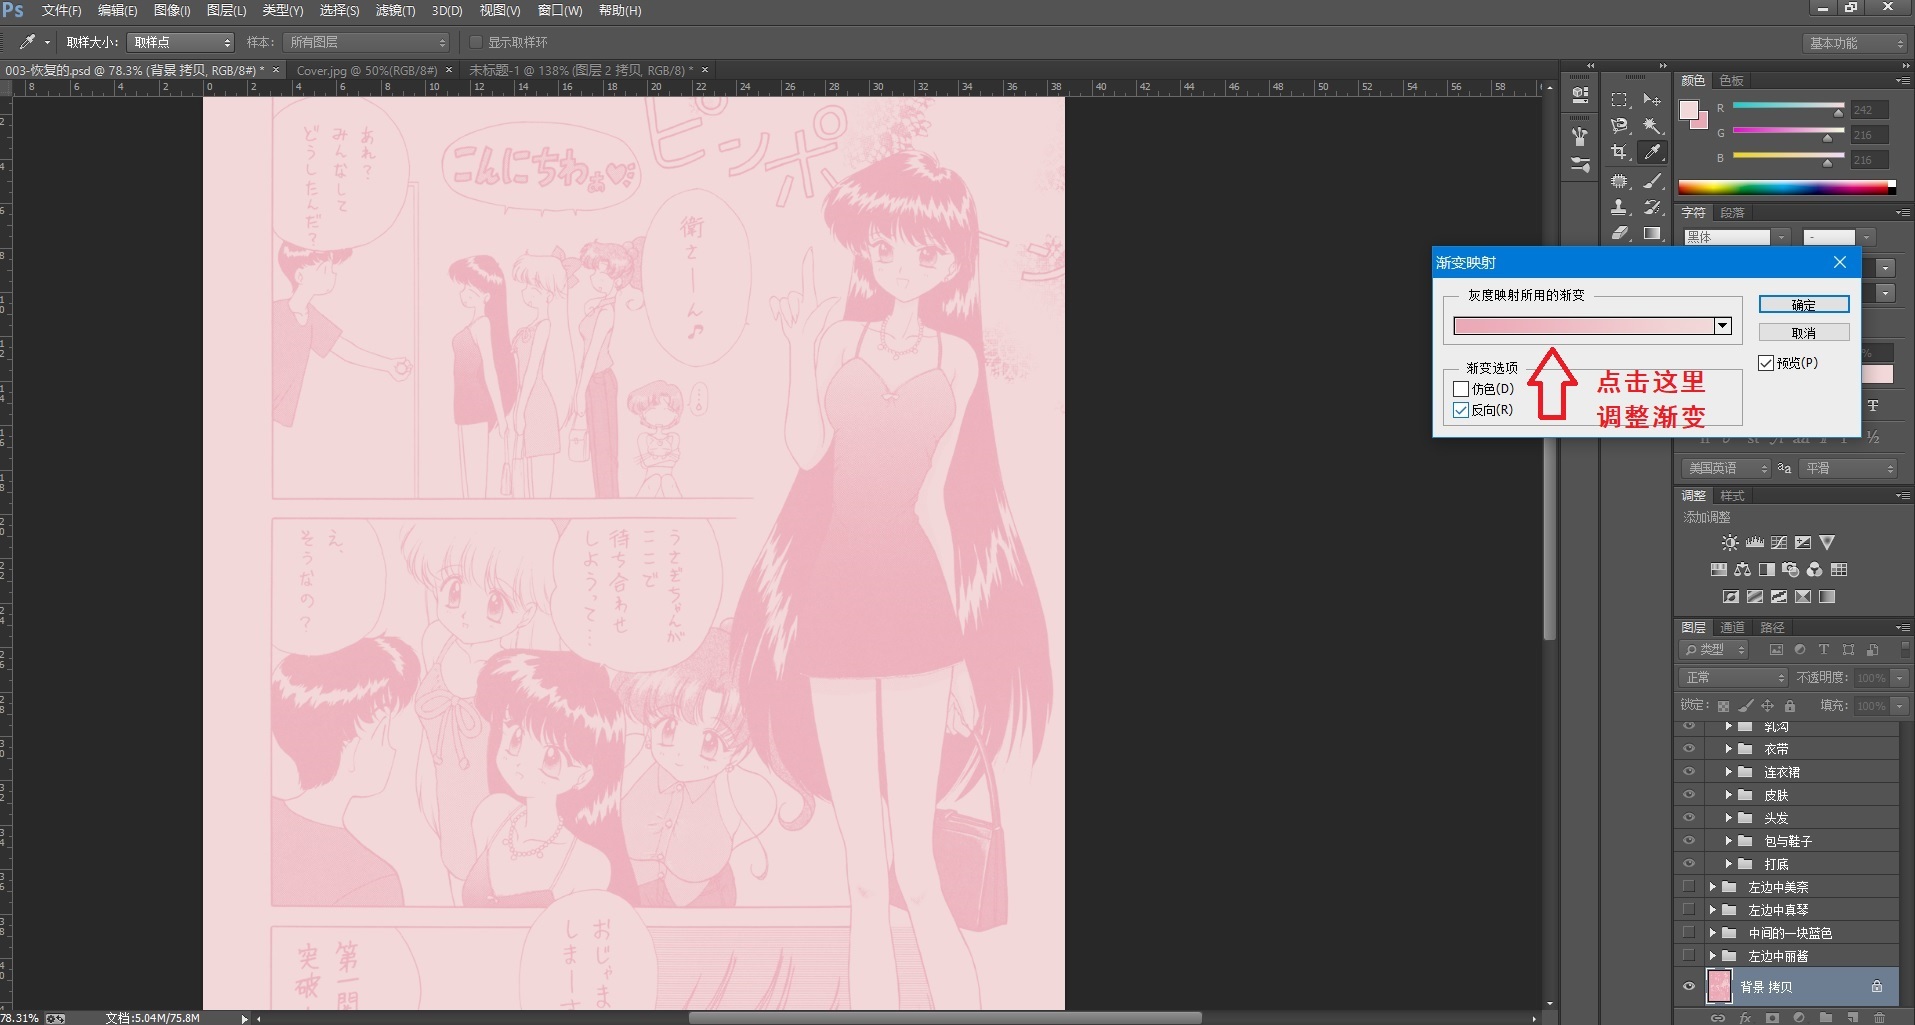Click the foreground color swatch in color panel
This screenshot has width=1915, height=1025.
click(x=1689, y=110)
